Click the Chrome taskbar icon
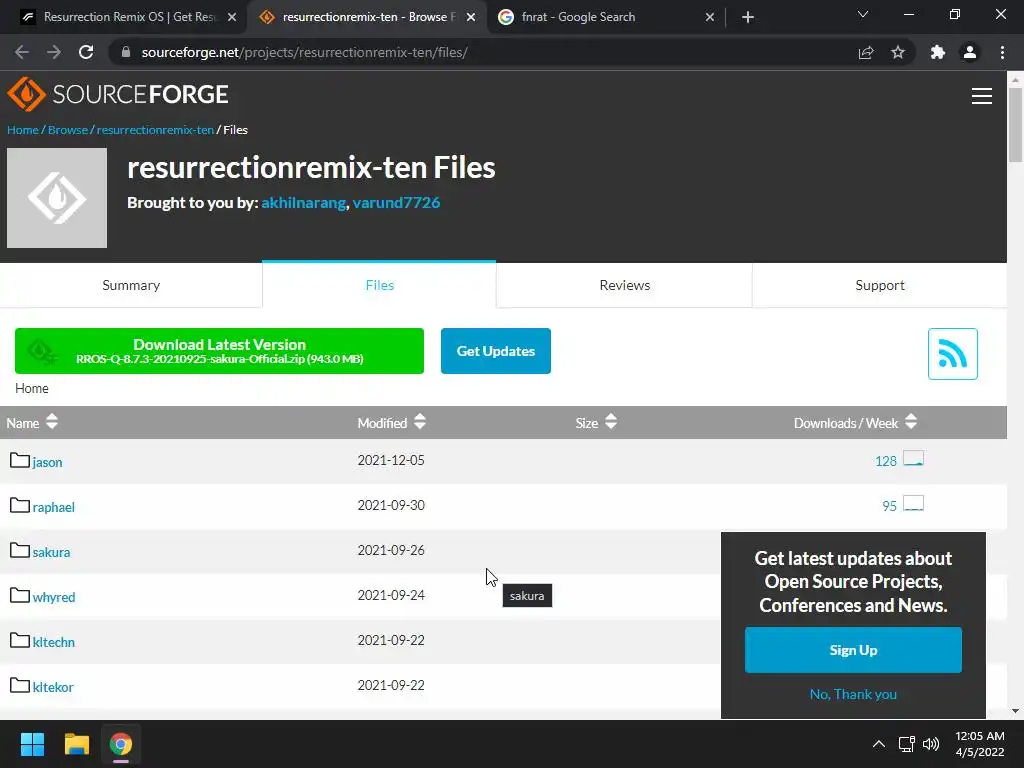 [x=121, y=744]
